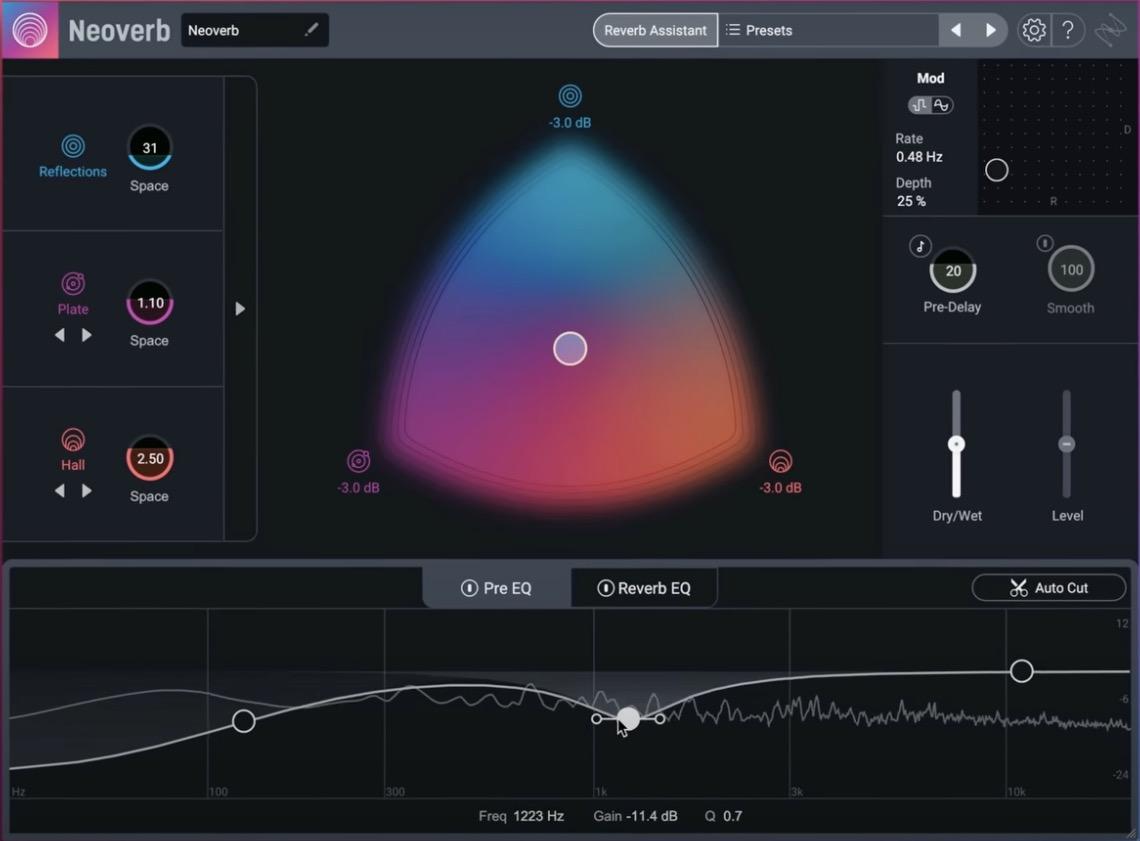
Task: Switch to Reverb EQ tab
Action: pos(644,588)
